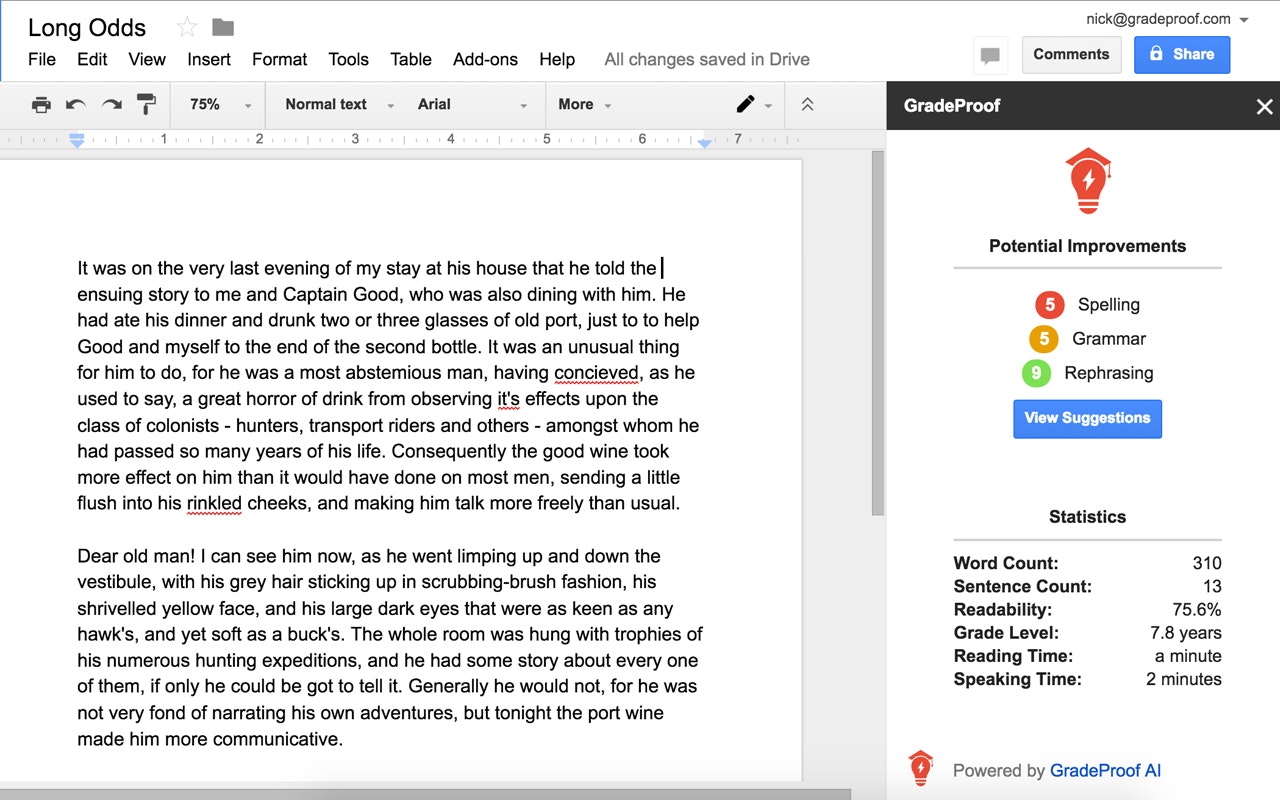
Task: Click the Speaking Time value 2 minutes
Action: 1184,679
